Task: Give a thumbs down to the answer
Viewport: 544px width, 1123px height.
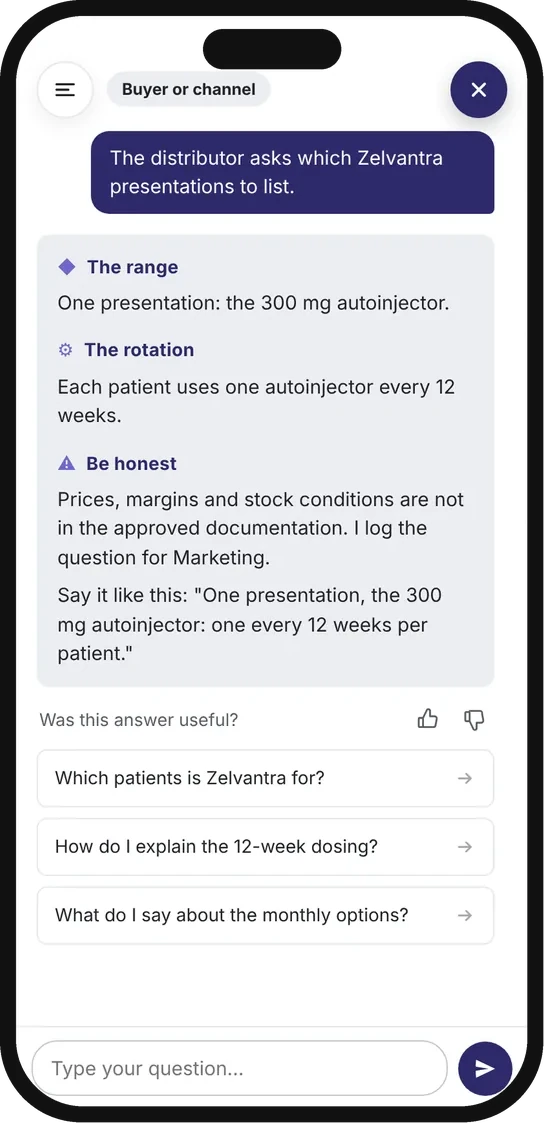Action: (x=474, y=719)
